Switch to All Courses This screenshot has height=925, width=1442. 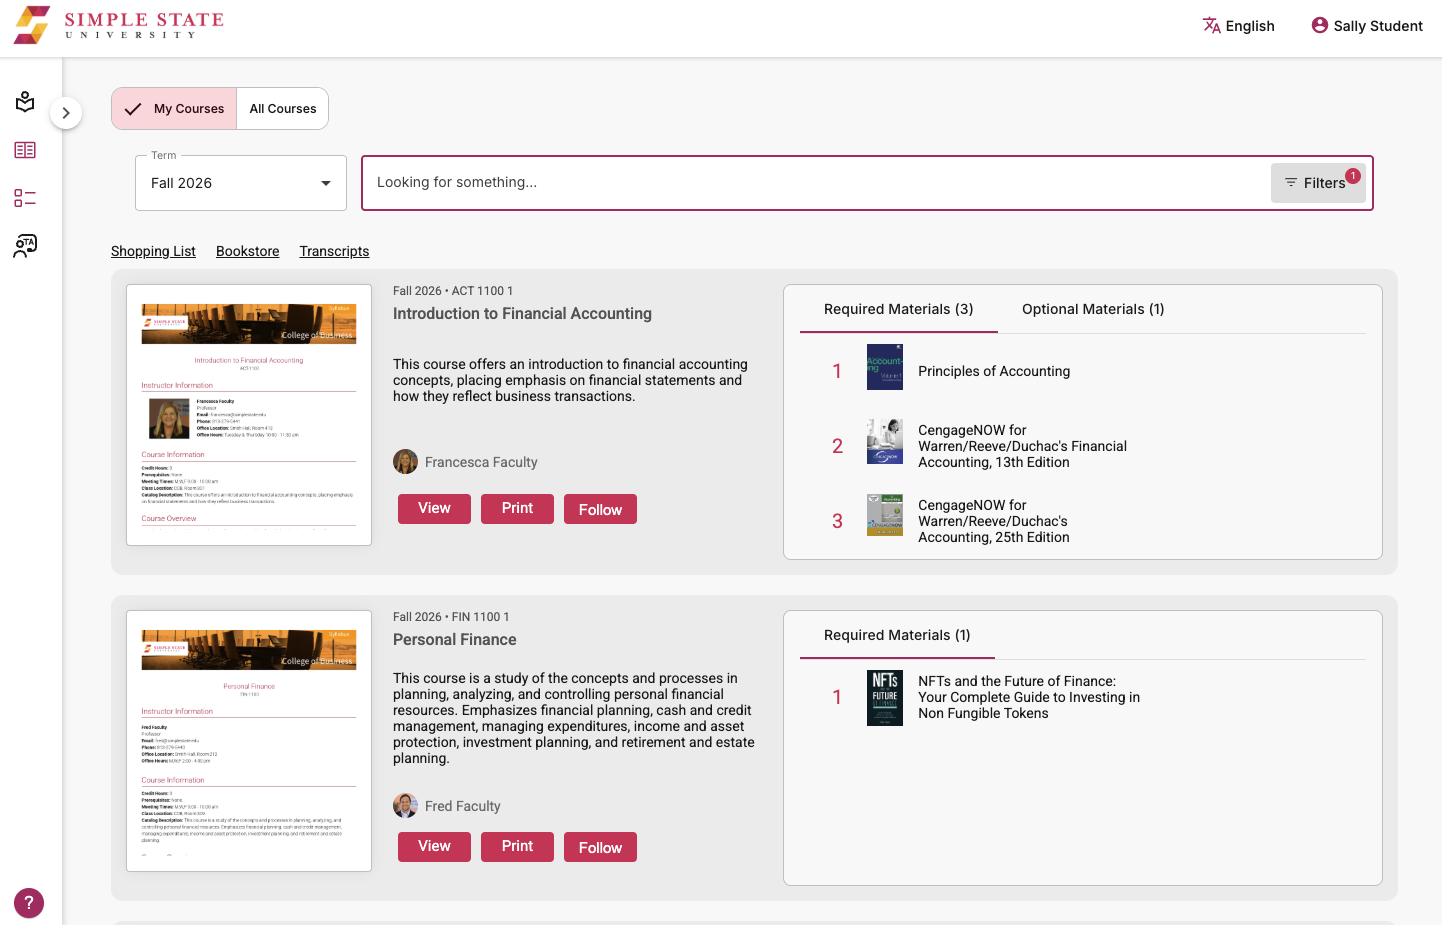(283, 109)
